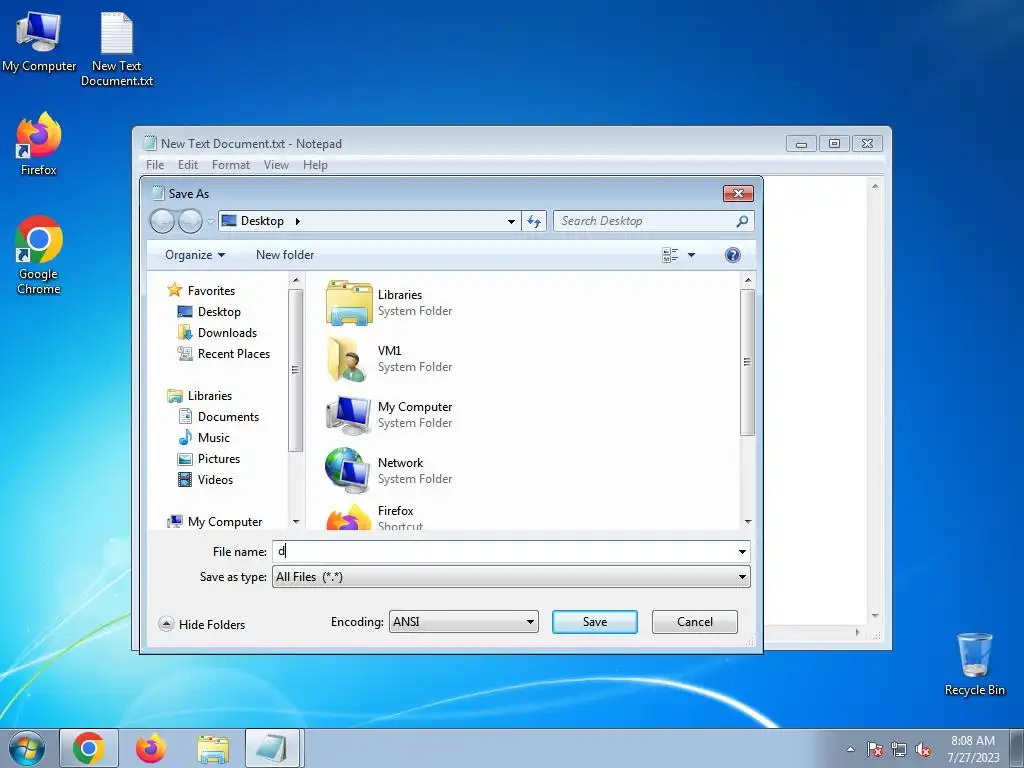Collapse the browser with Hide Folders

click(202, 624)
